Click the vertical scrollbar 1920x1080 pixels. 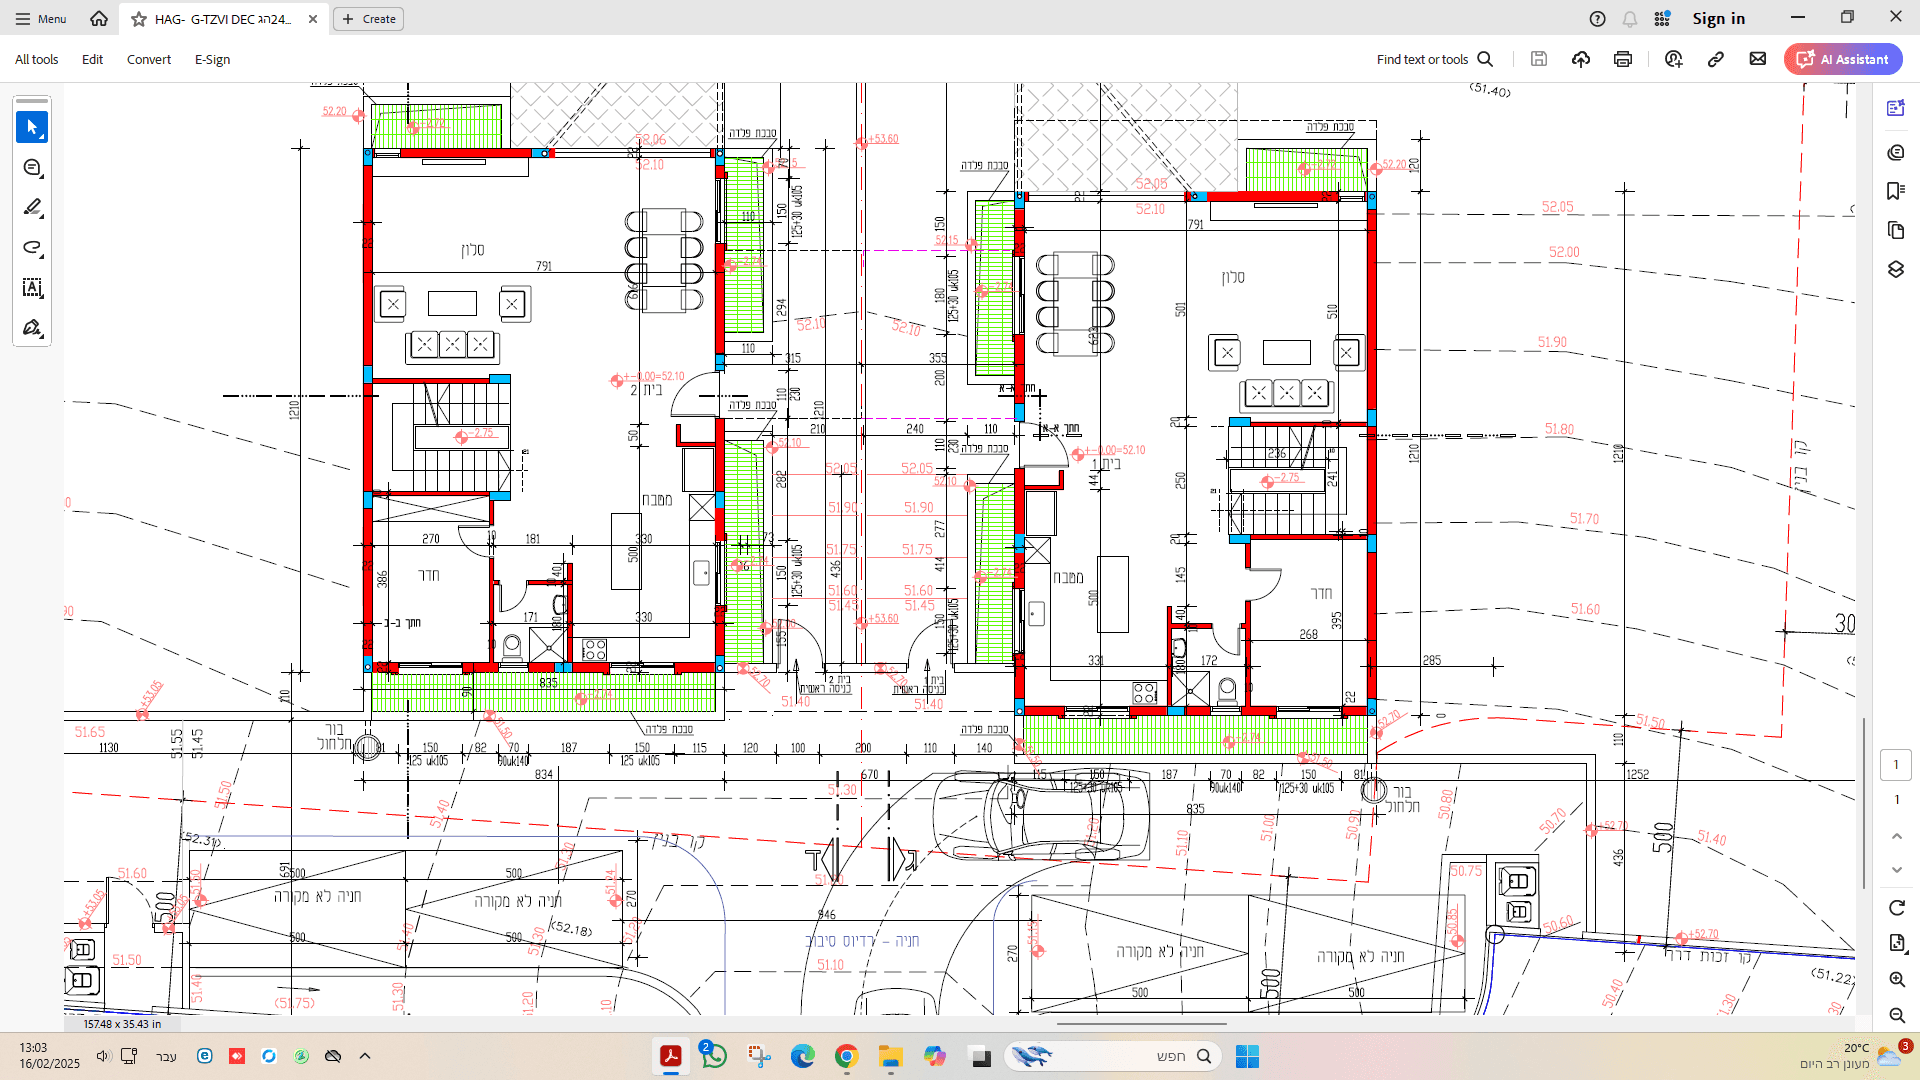[x=1864, y=802]
